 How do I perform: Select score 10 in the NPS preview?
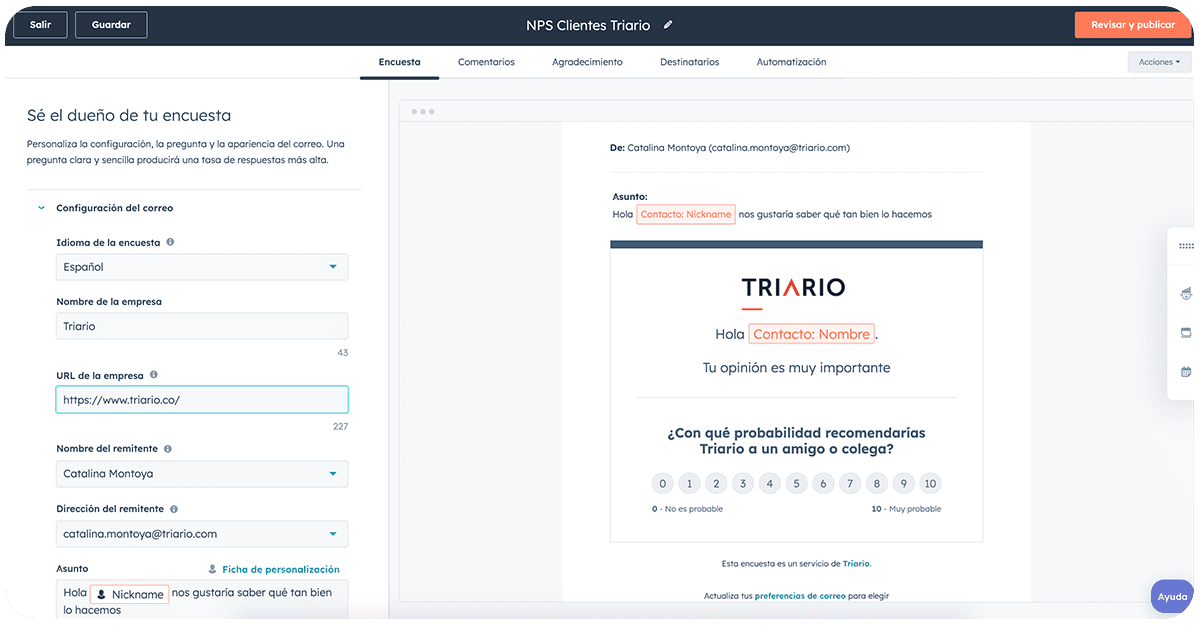[930, 484]
